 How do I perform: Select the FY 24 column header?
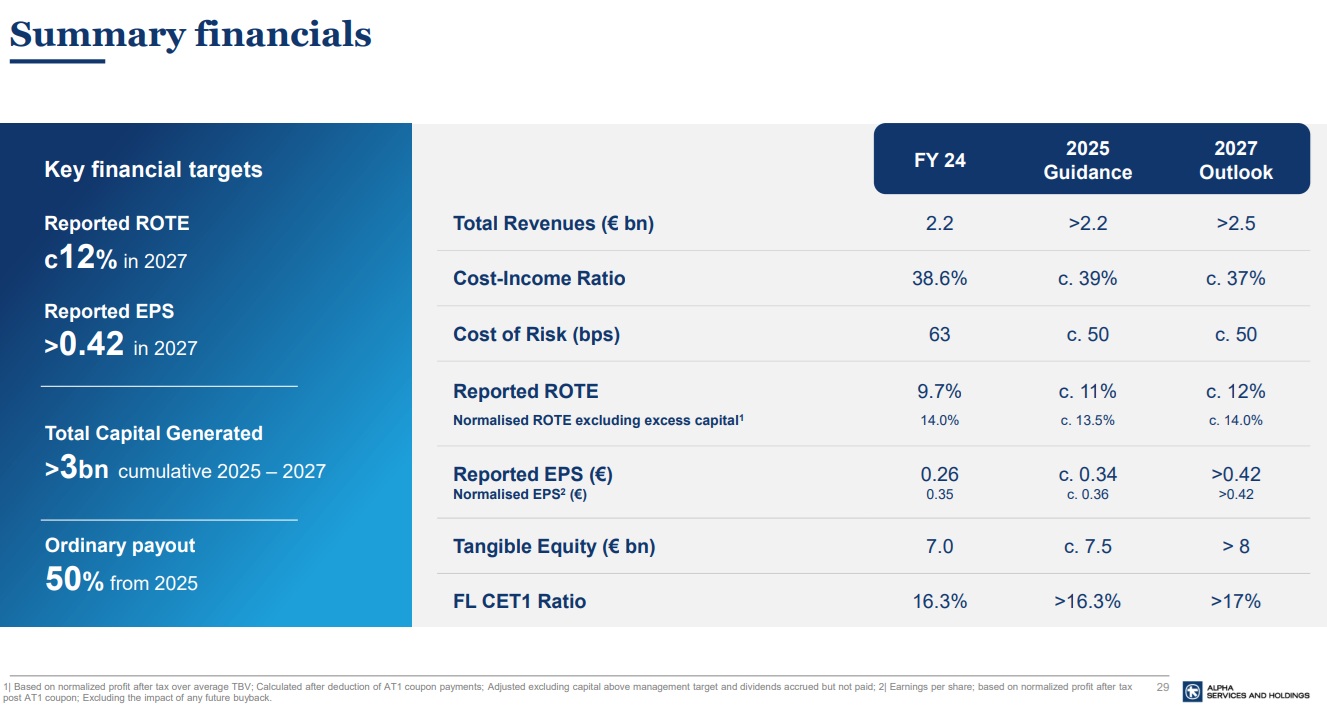click(x=940, y=160)
